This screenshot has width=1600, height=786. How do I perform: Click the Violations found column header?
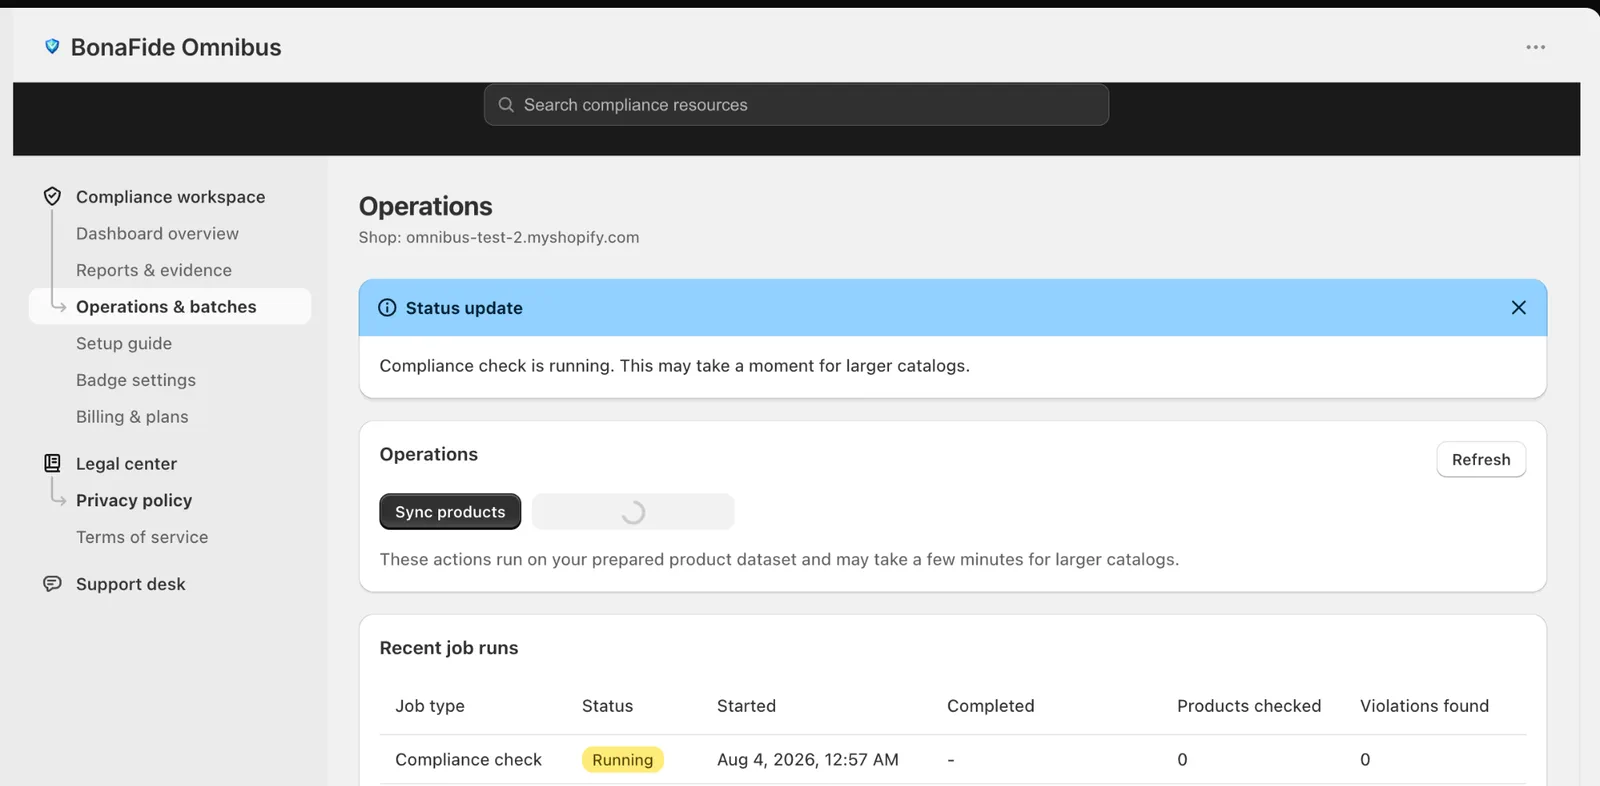pos(1424,705)
